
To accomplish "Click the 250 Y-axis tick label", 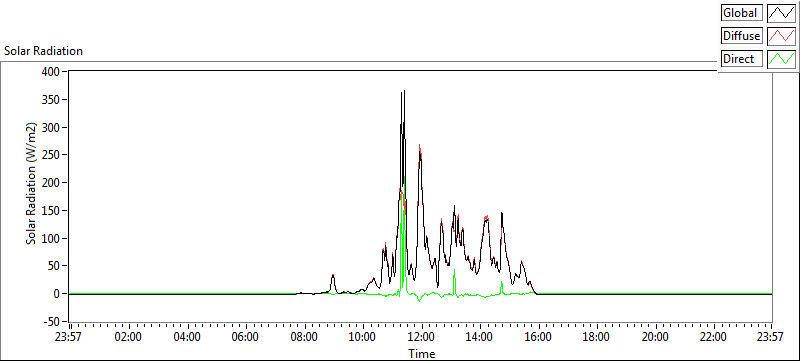I will pos(50,155).
